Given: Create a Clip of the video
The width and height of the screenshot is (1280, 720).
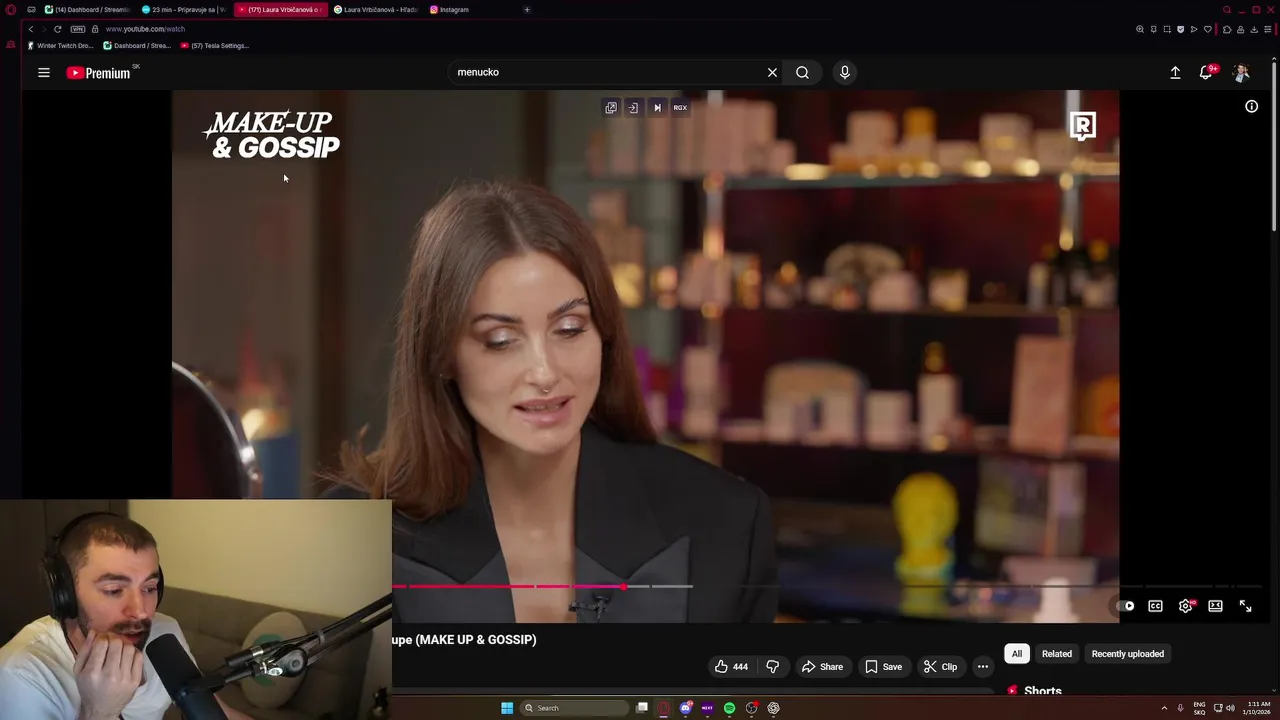Looking at the screenshot, I should (x=940, y=667).
